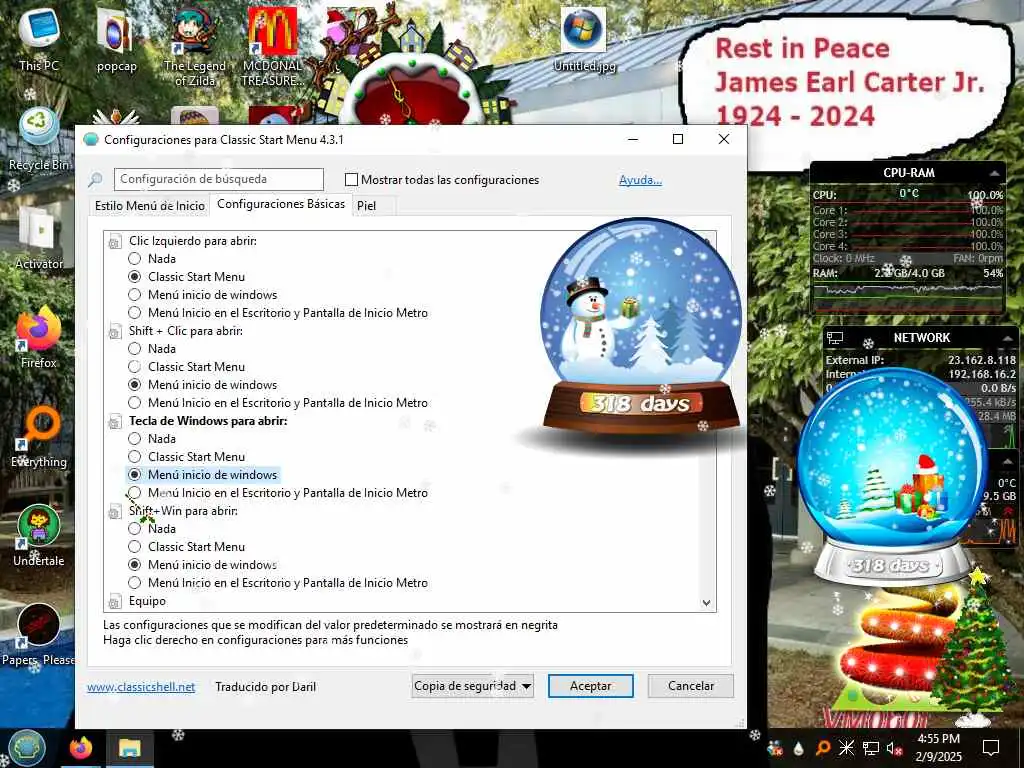Launch Firefox from the desktop shortcut
The image size is (1024, 768).
pyautogui.click(x=39, y=338)
